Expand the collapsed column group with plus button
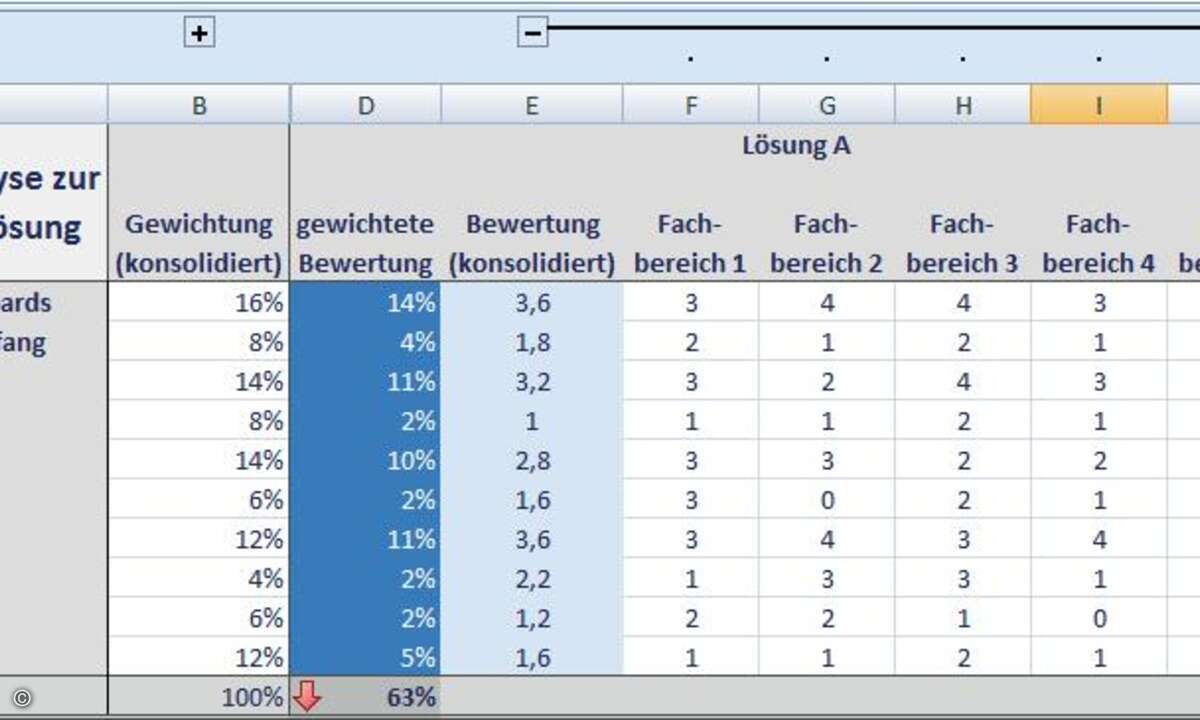1200x720 pixels. point(200,33)
